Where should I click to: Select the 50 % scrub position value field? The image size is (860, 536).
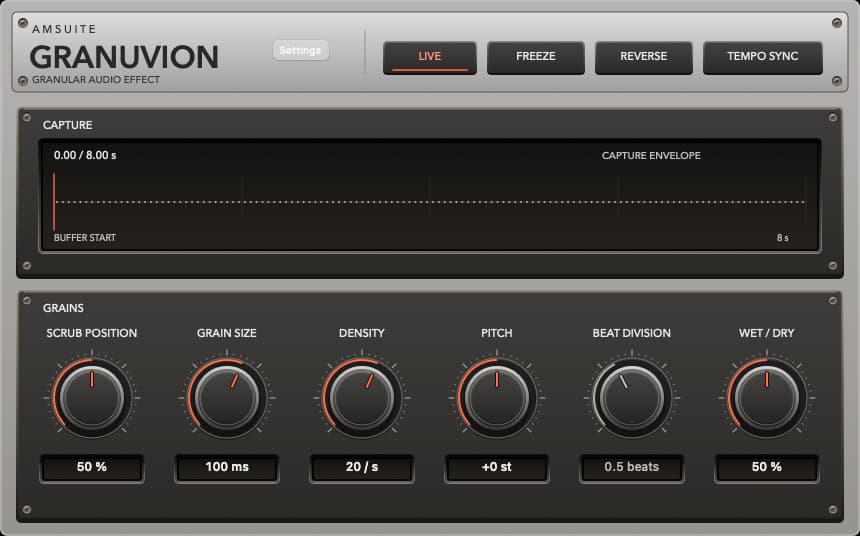pyautogui.click(x=92, y=467)
